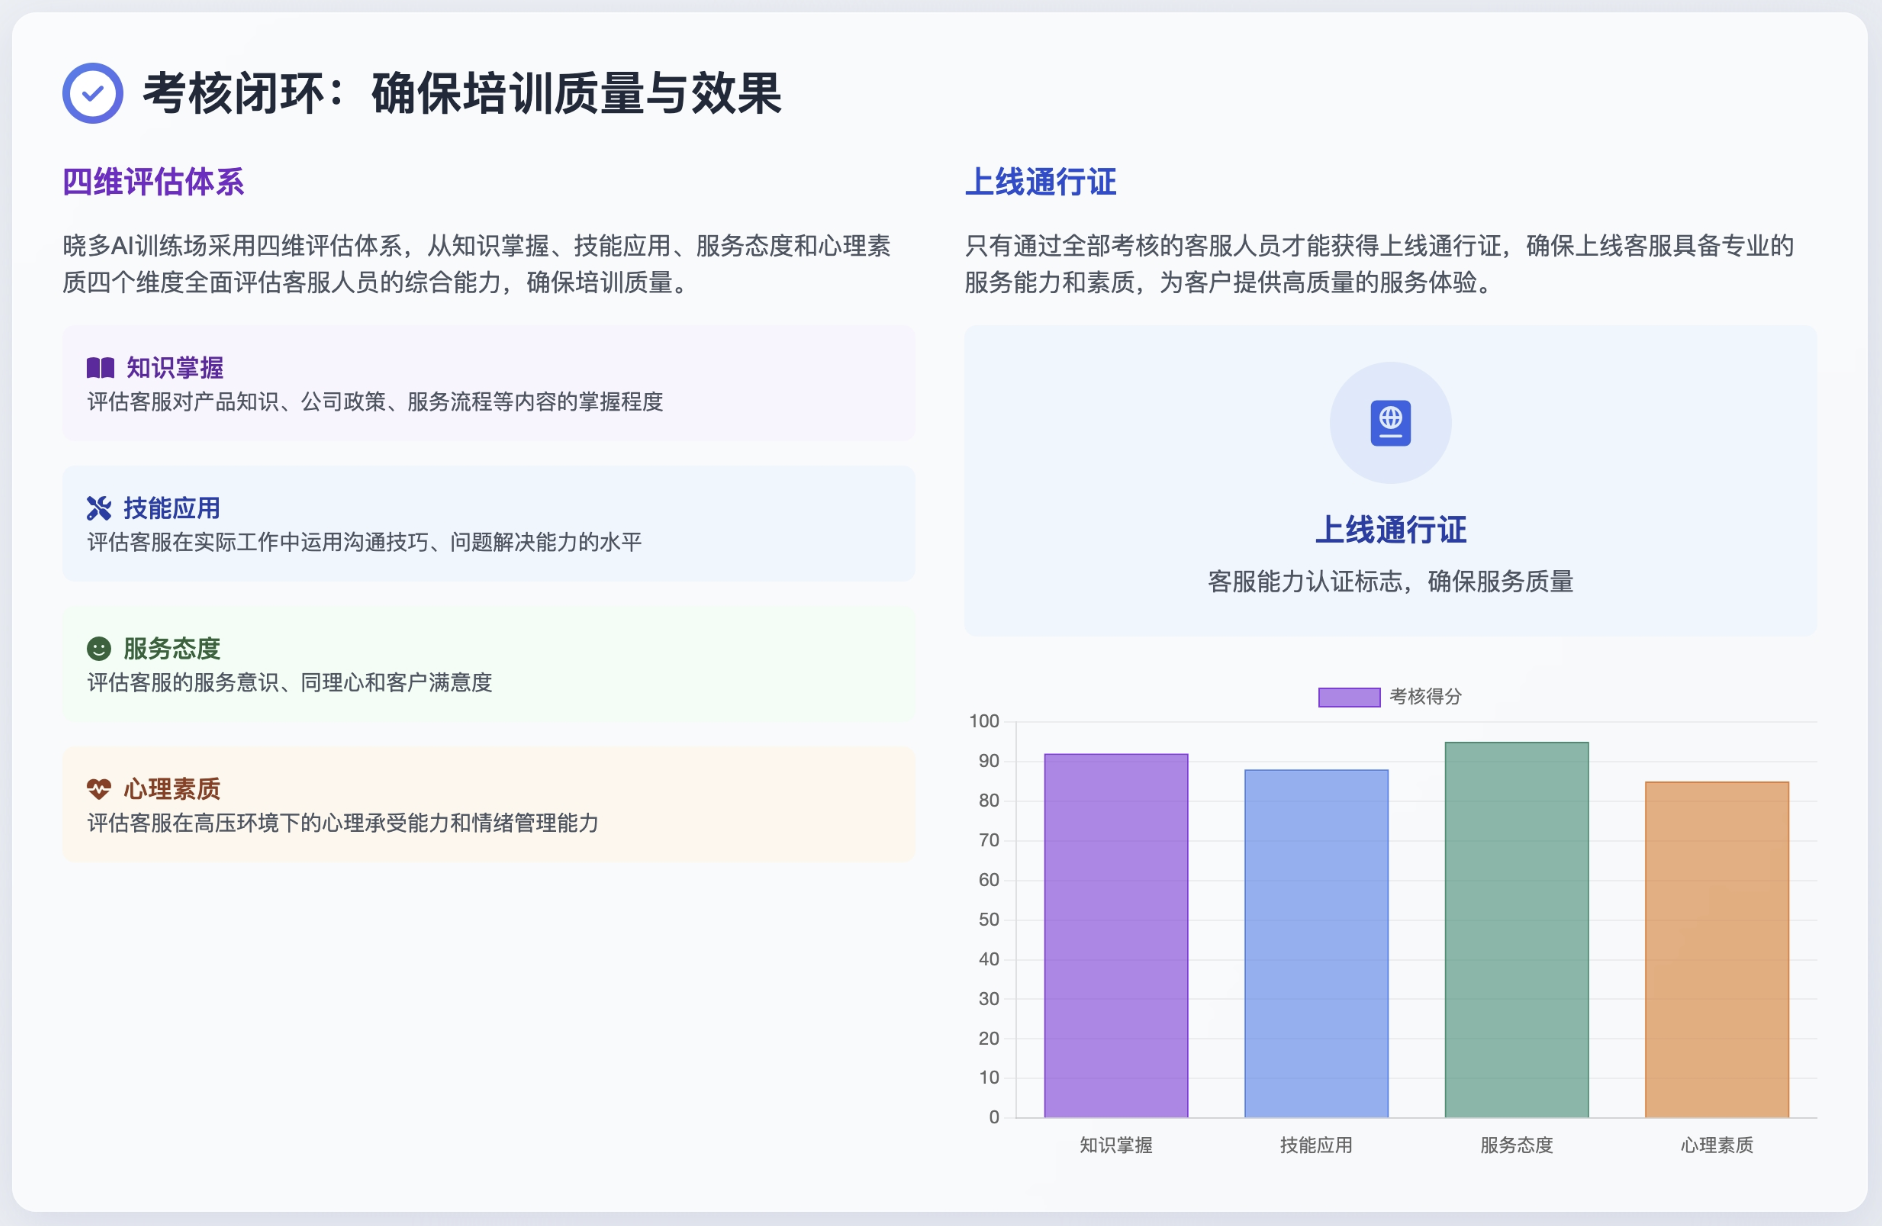Click the heart-pulse icon beside 心理素质

(99, 789)
